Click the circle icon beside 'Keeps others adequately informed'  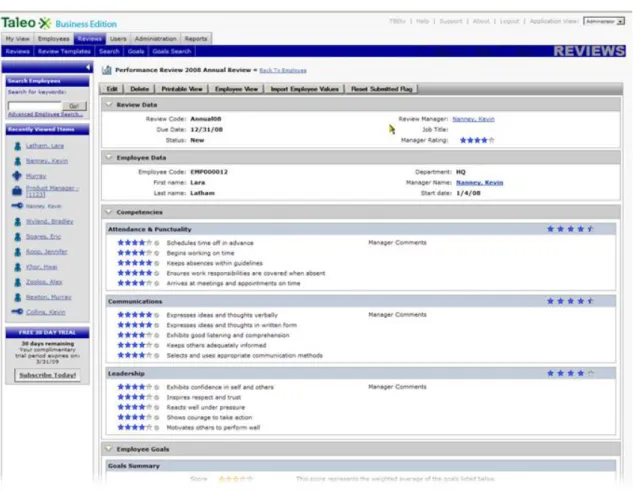pyautogui.click(x=157, y=345)
